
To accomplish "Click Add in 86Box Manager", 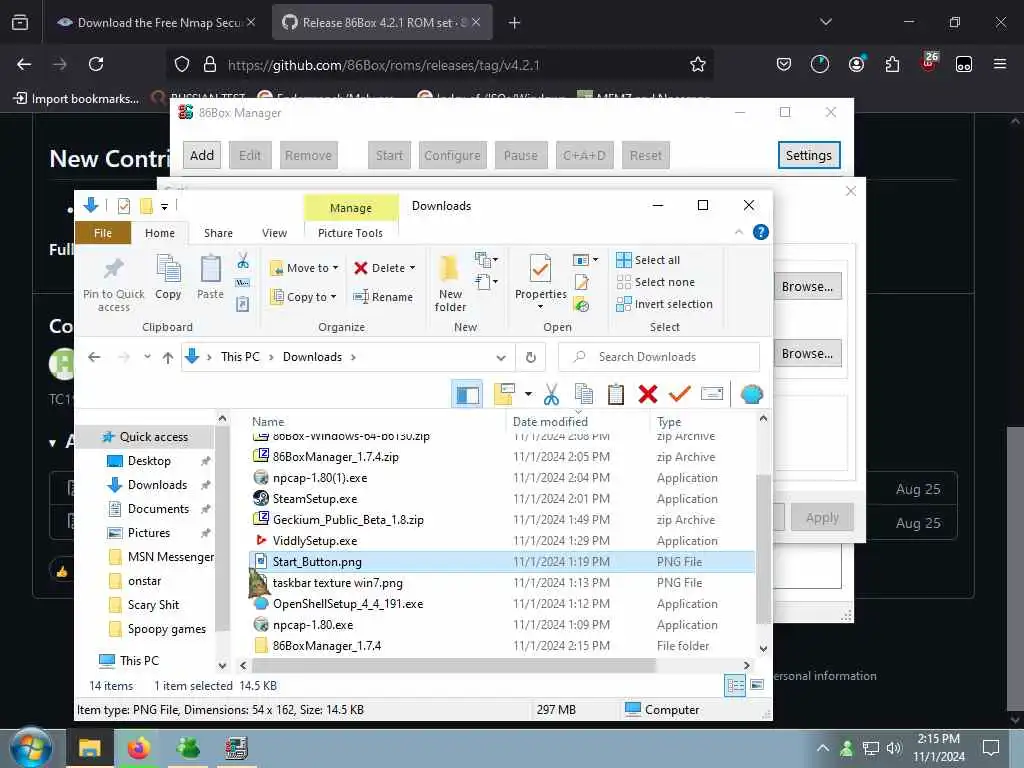I will click(x=202, y=155).
